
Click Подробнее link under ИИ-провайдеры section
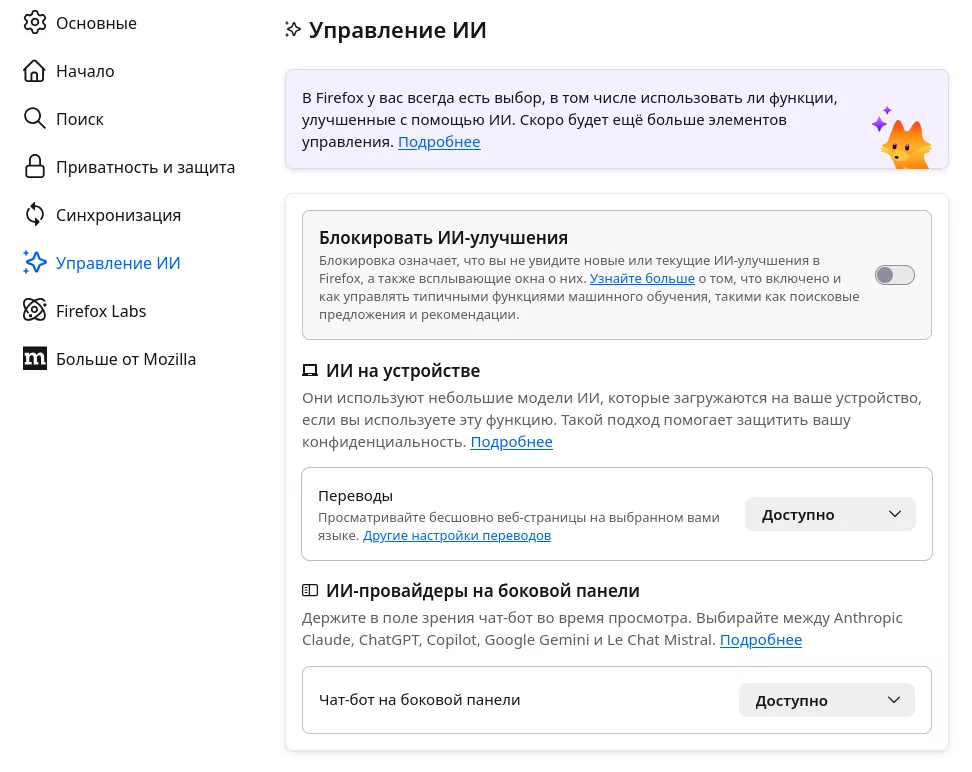point(761,640)
